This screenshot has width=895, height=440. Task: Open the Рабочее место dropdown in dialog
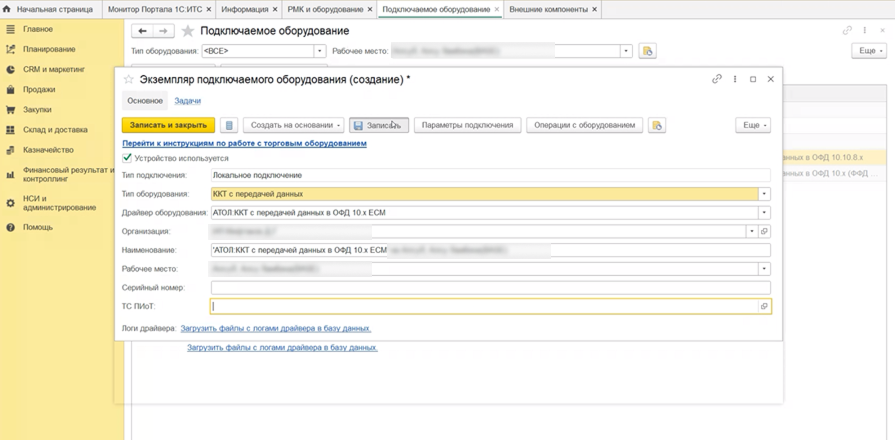click(764, 269)
